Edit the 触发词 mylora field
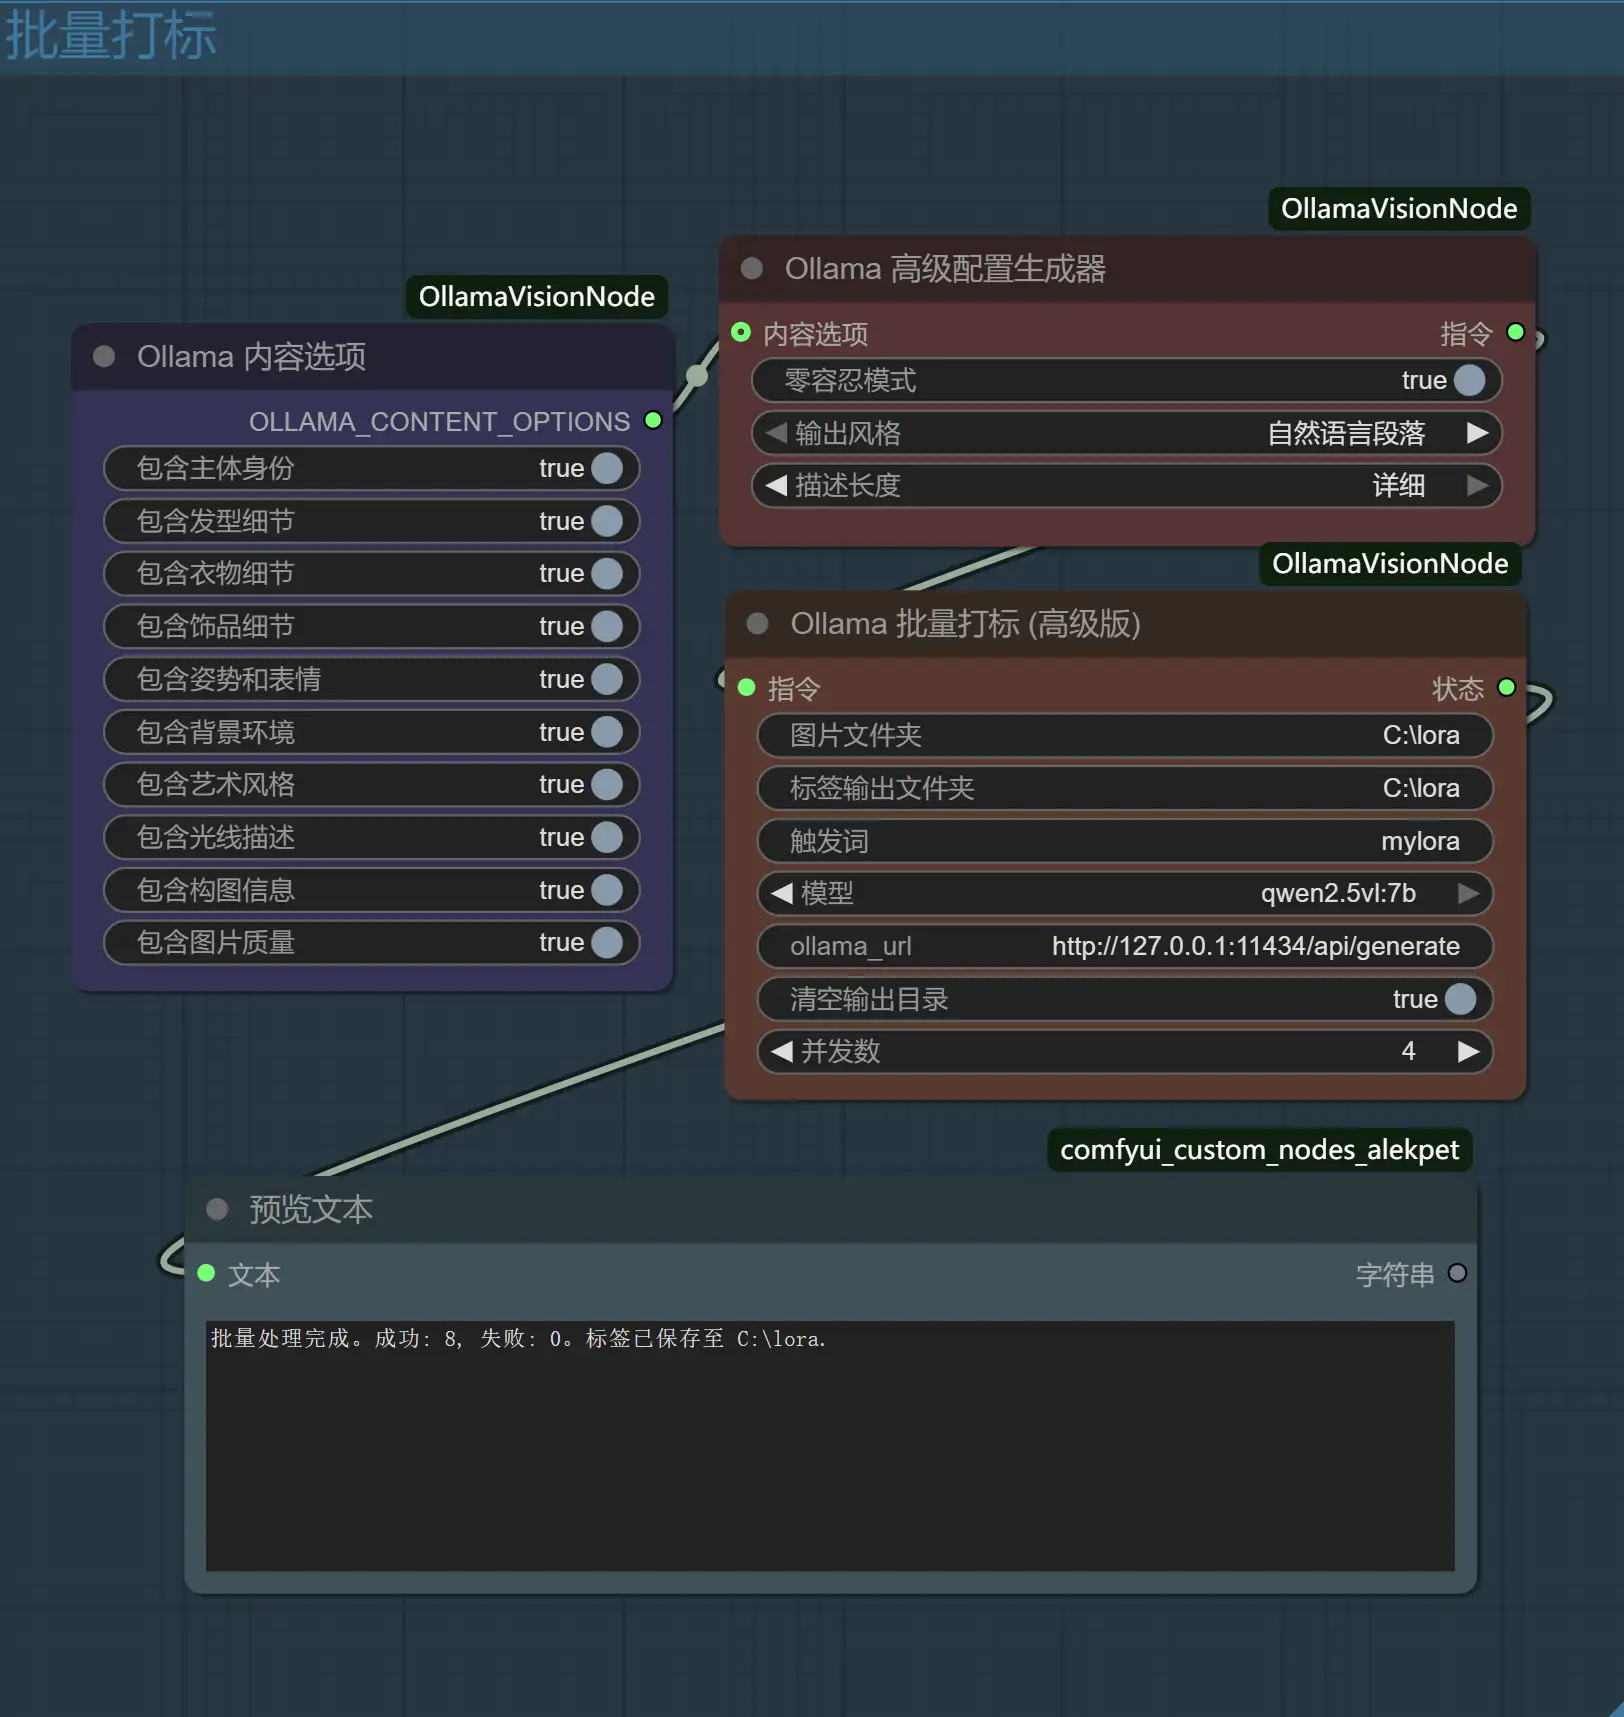Screen dimensions: 1624x1717 [1126, 841]
